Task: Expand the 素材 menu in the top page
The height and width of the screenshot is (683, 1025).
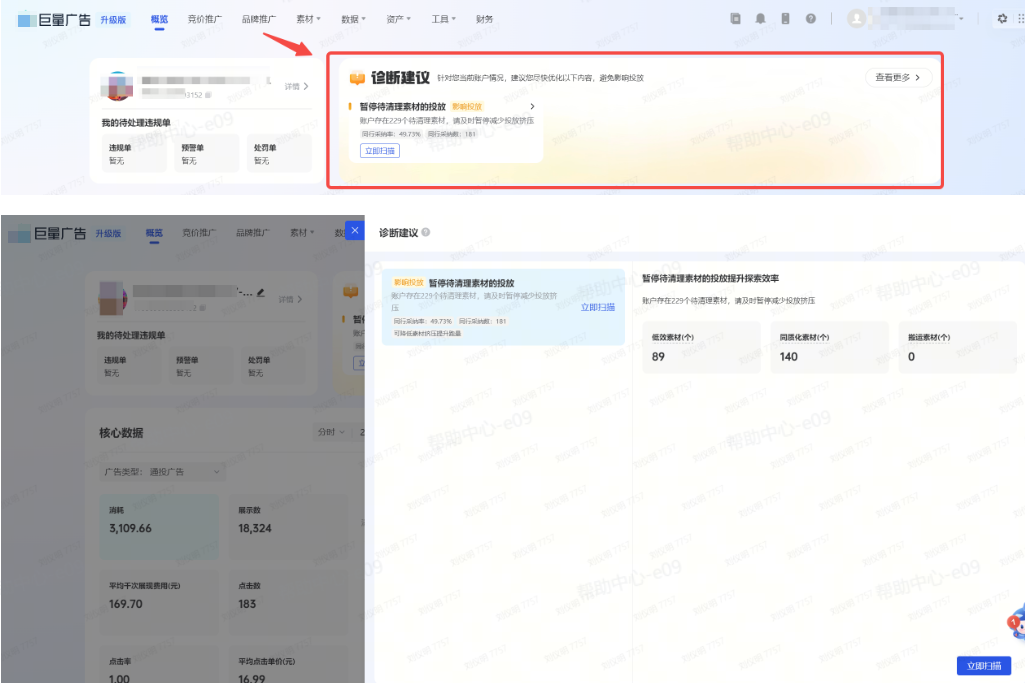Action: 308,19
